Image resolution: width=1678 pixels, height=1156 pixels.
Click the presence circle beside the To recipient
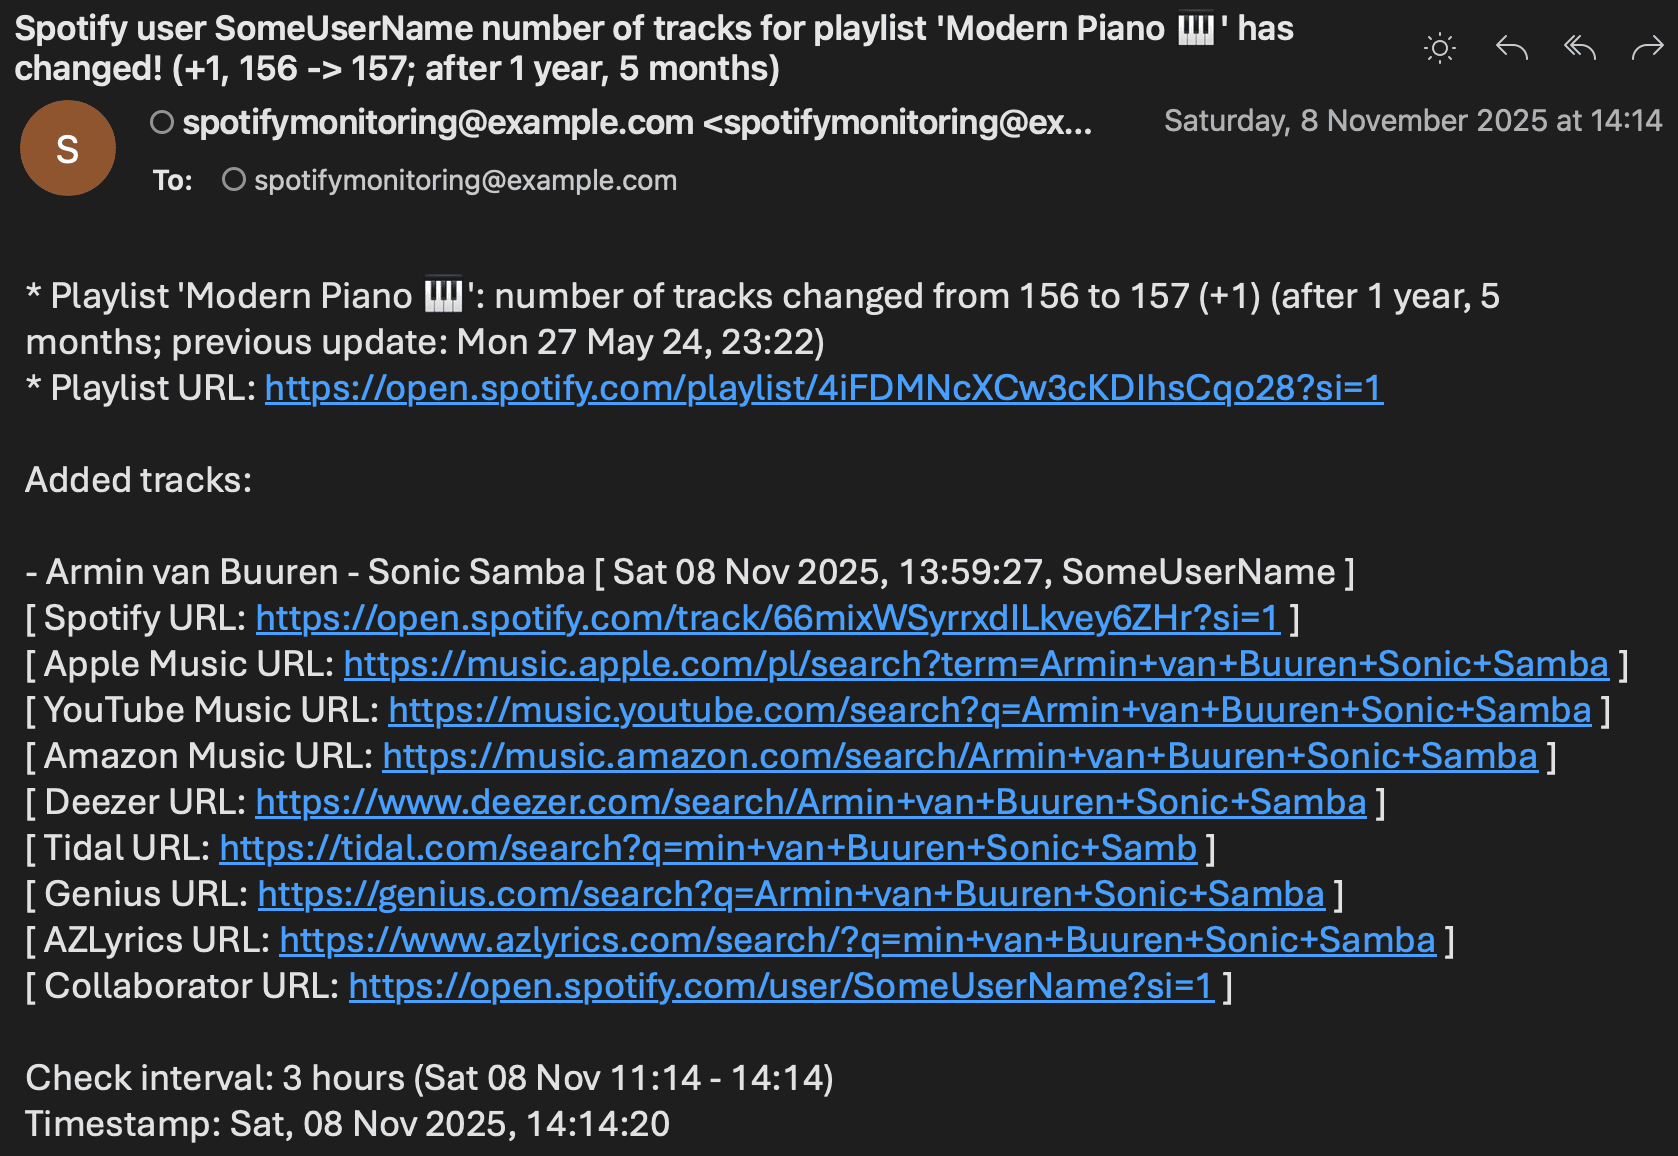[x=233, y=180]
